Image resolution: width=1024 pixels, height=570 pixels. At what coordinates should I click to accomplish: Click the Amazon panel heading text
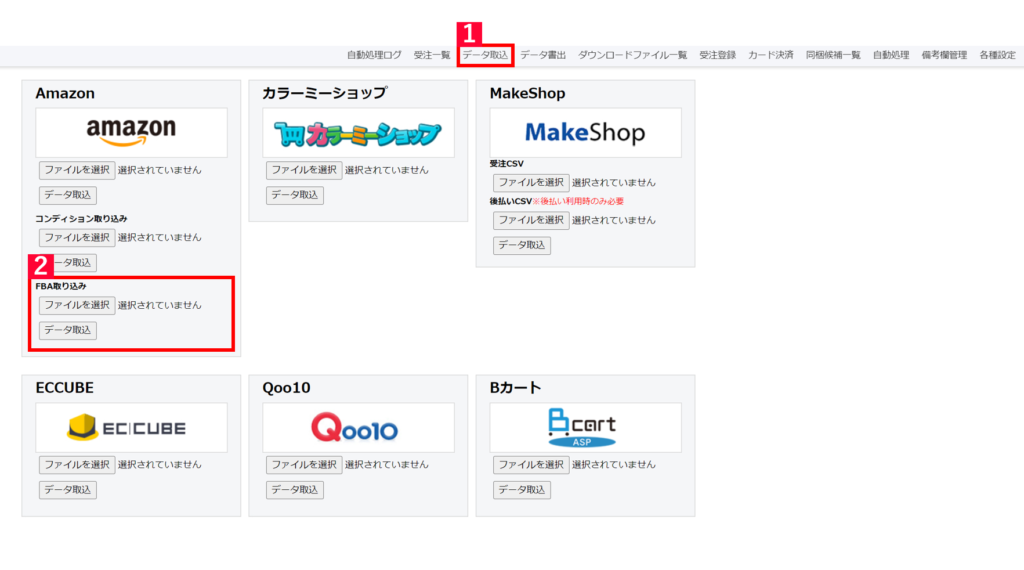point(65,93)
